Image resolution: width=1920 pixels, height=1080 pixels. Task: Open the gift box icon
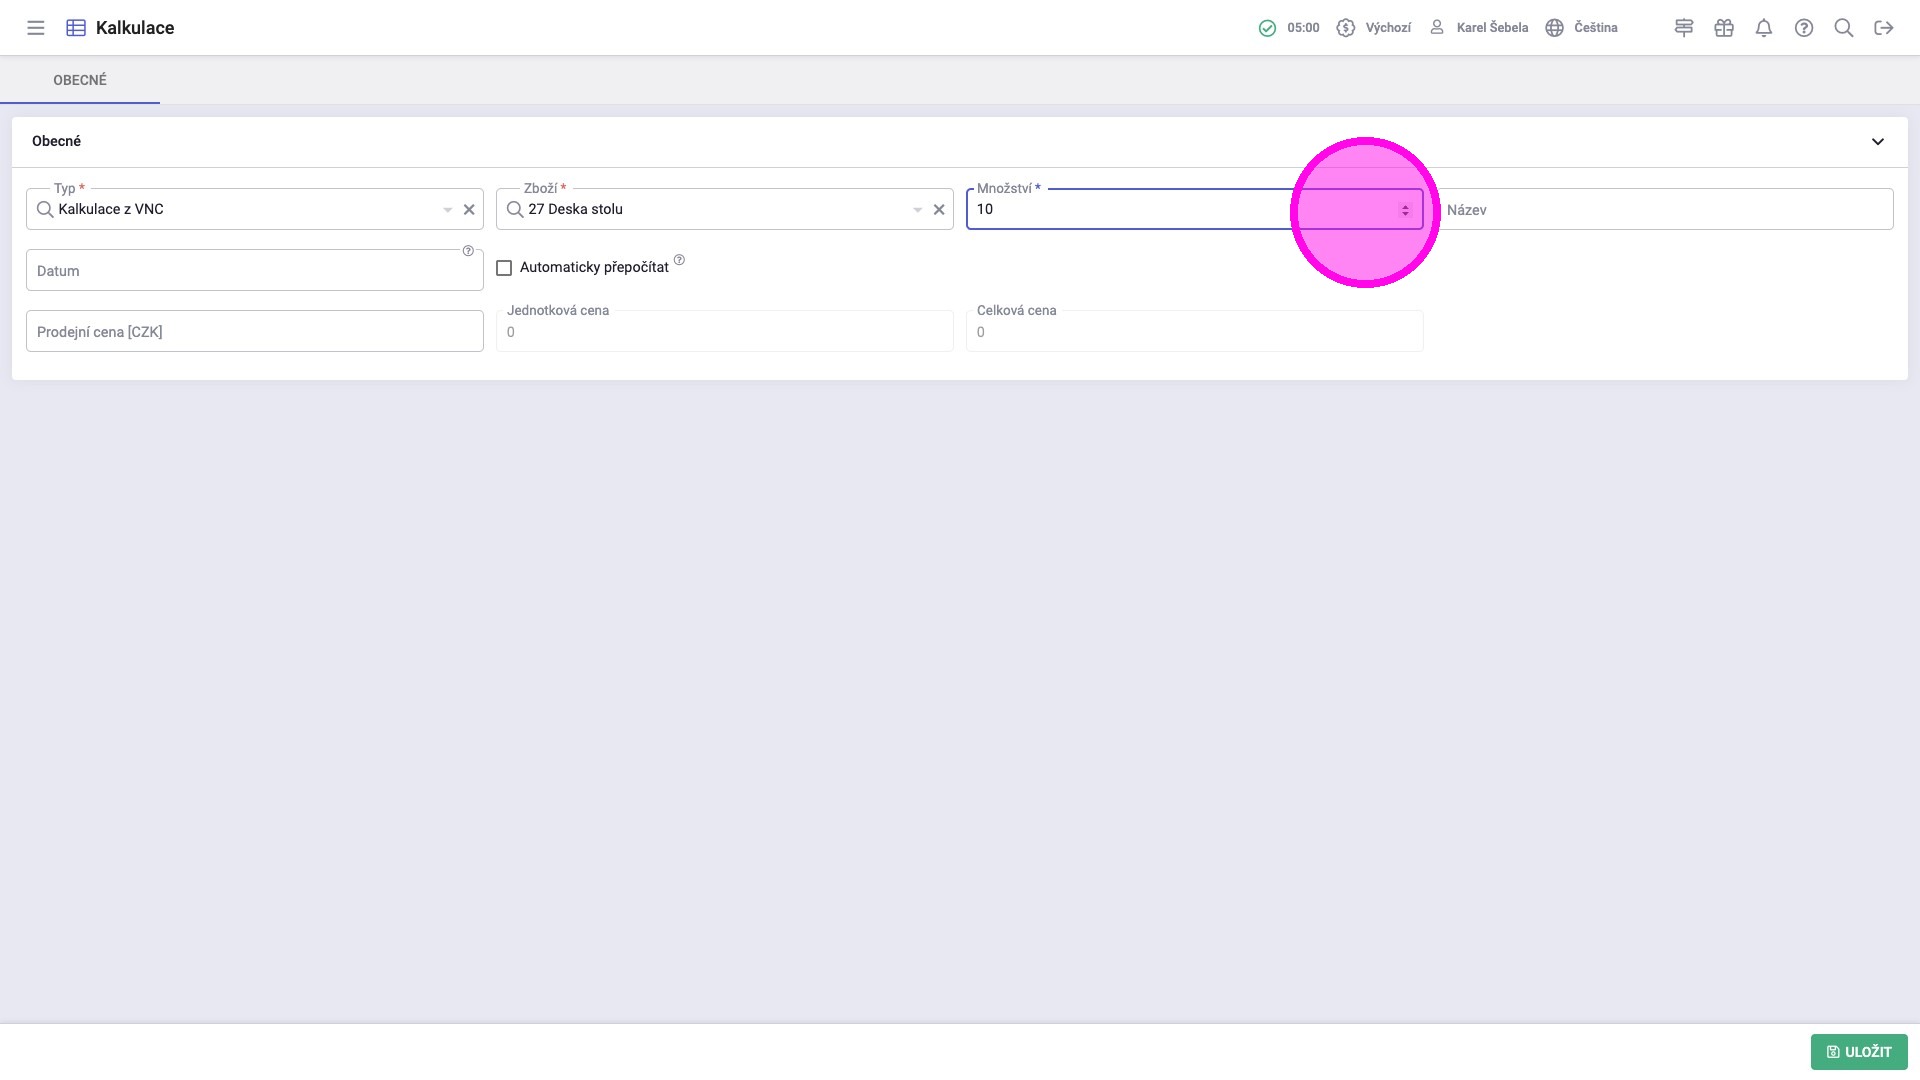[1724, 28]
